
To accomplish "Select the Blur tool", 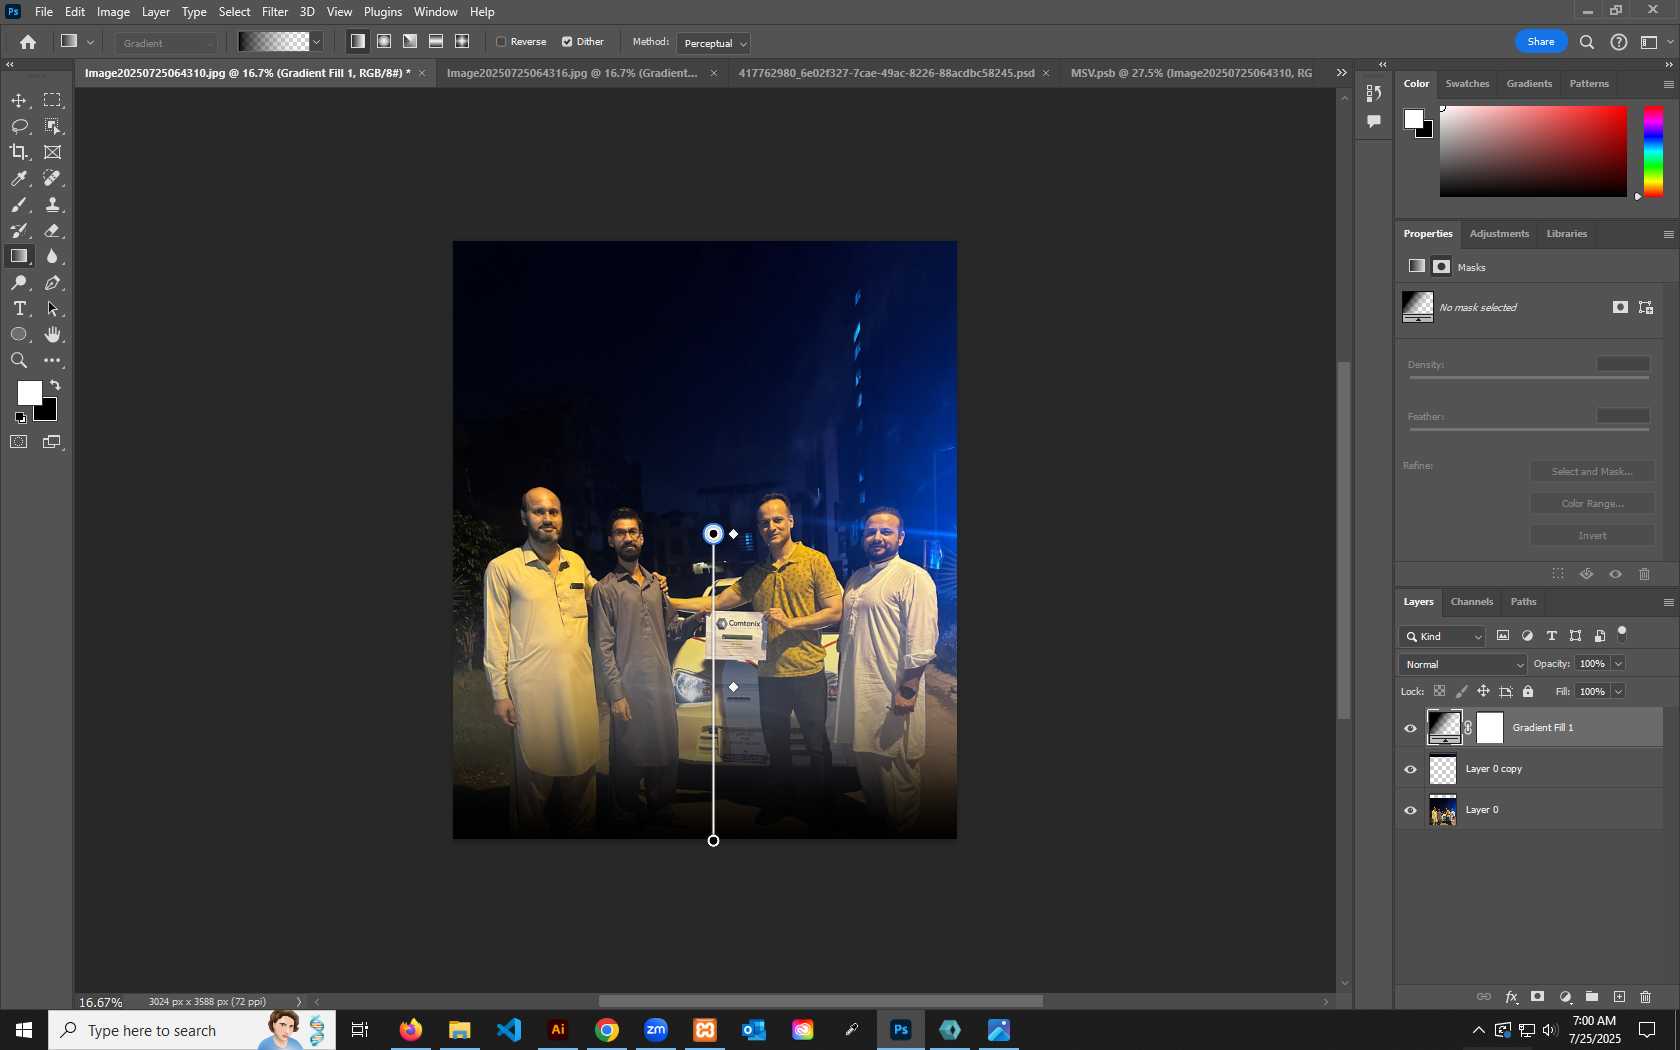I will 53,256.
